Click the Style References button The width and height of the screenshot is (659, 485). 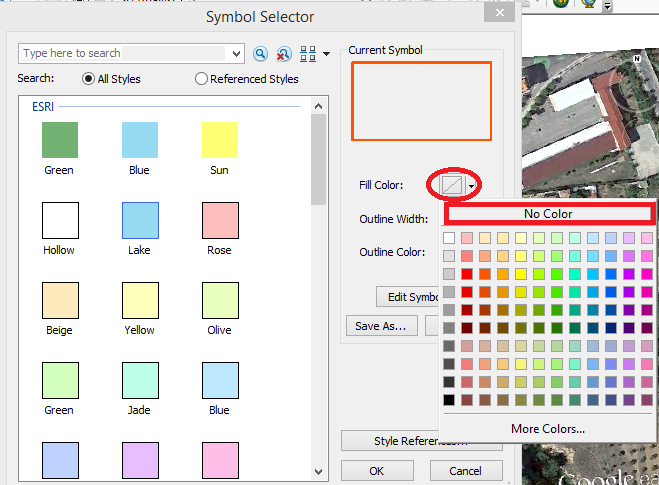coord(422,441)
